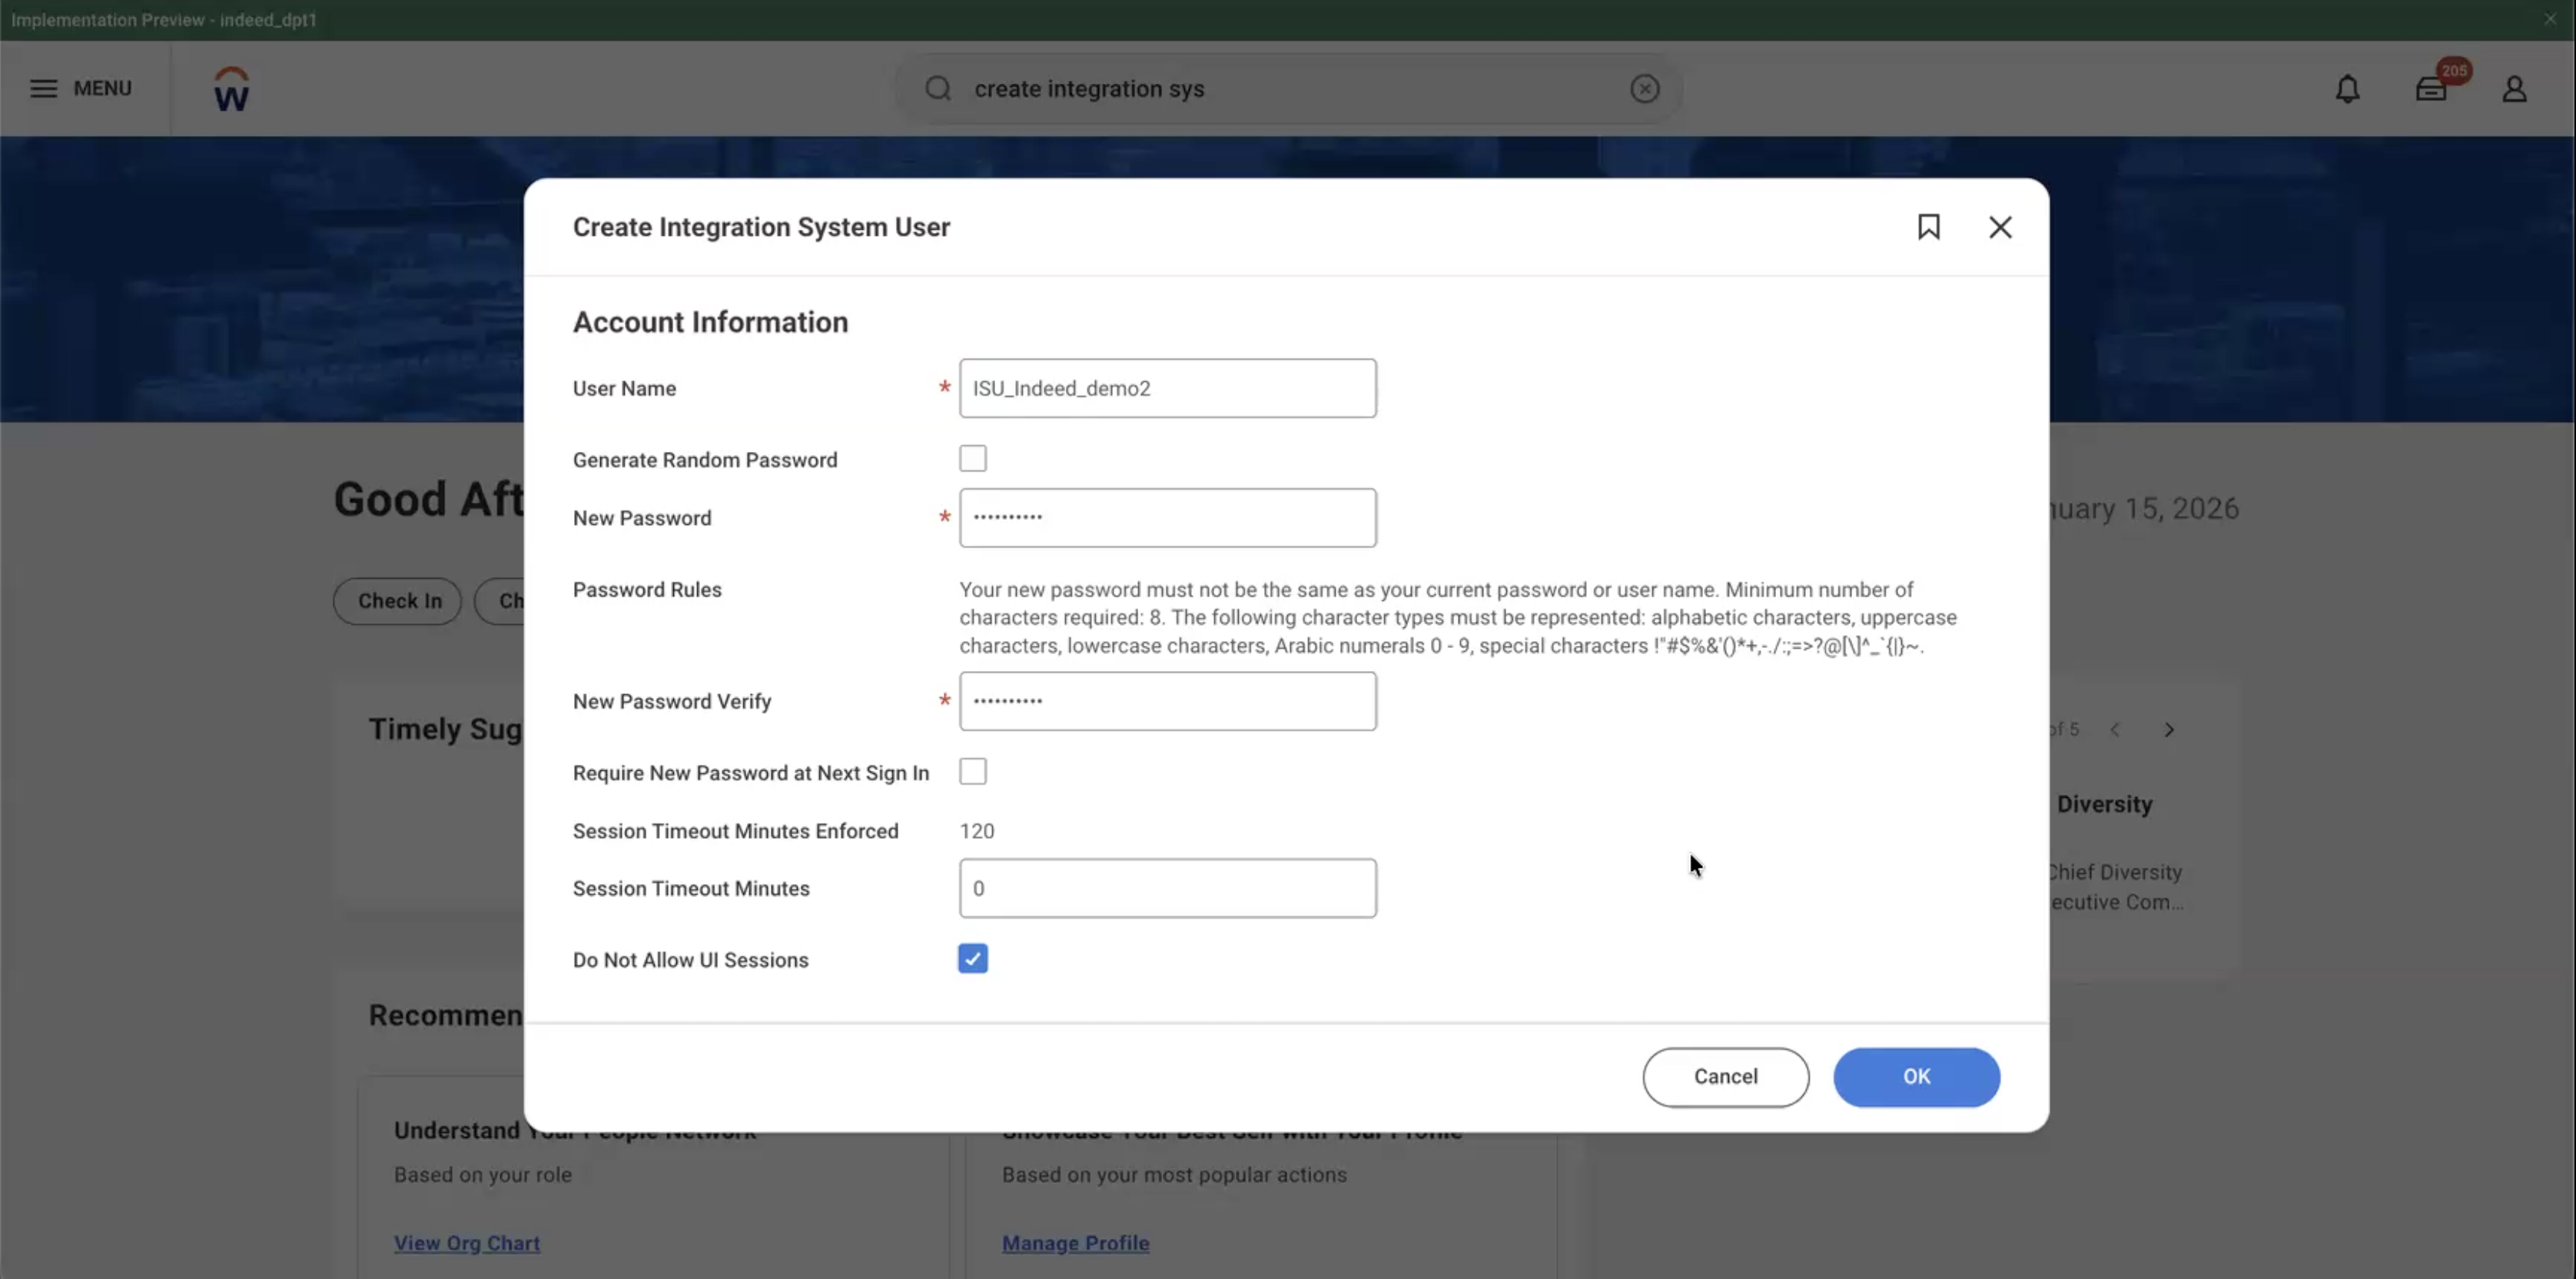Open the user profile icon
The height and width of the screenshot is (1279, 2576).
tap(2514, 89)
